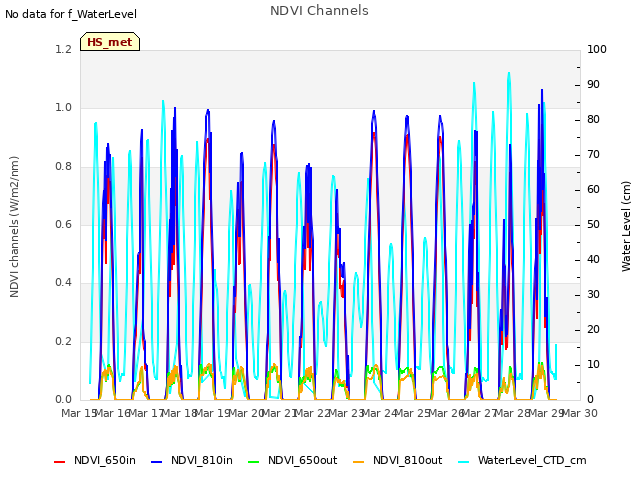Click the 0.4 tick on left axis

[x=64, y=283]
